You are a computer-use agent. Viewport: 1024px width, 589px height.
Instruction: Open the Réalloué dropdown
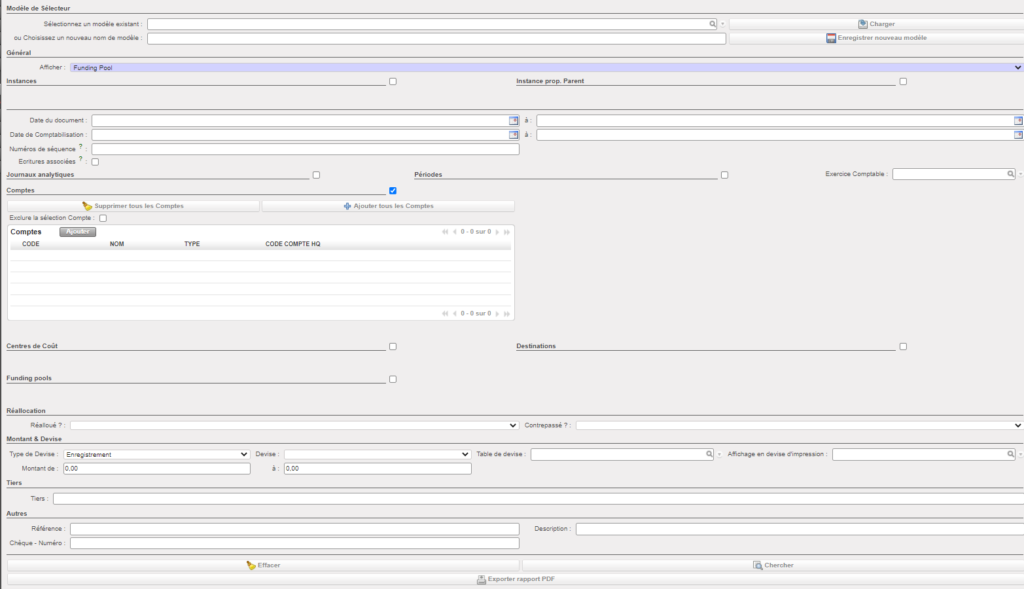[x=294, y=425]
